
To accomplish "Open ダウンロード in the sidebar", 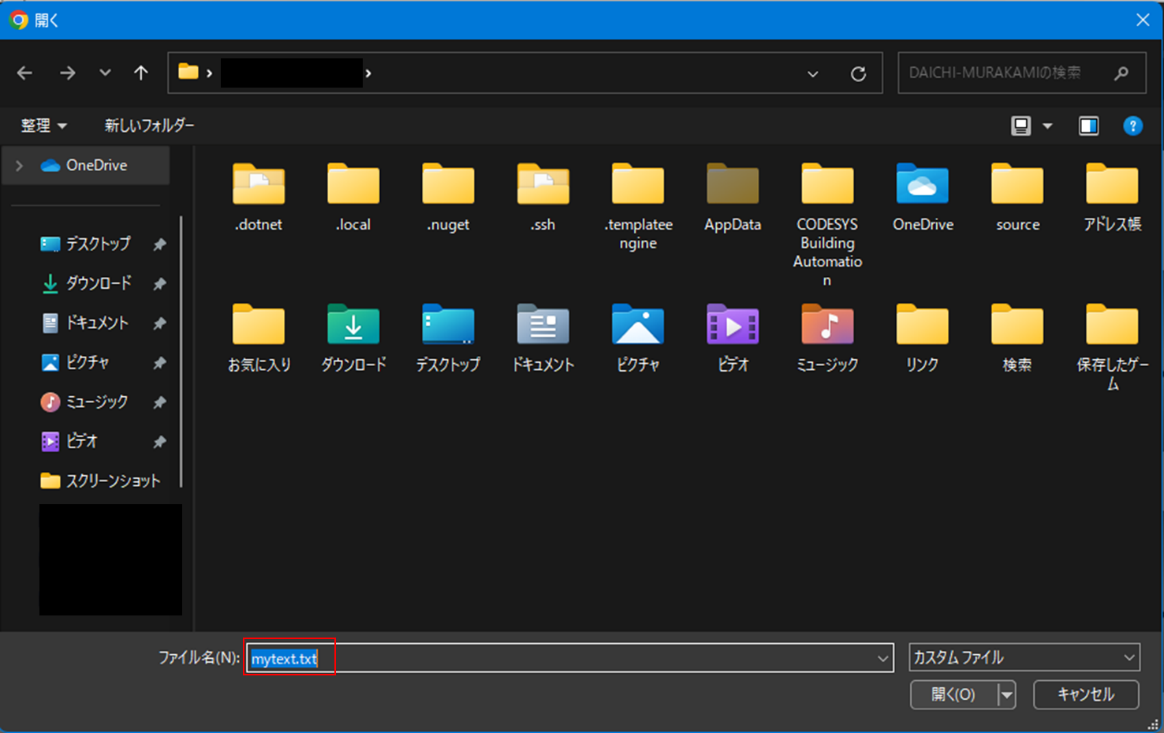I will pos(99,283).
